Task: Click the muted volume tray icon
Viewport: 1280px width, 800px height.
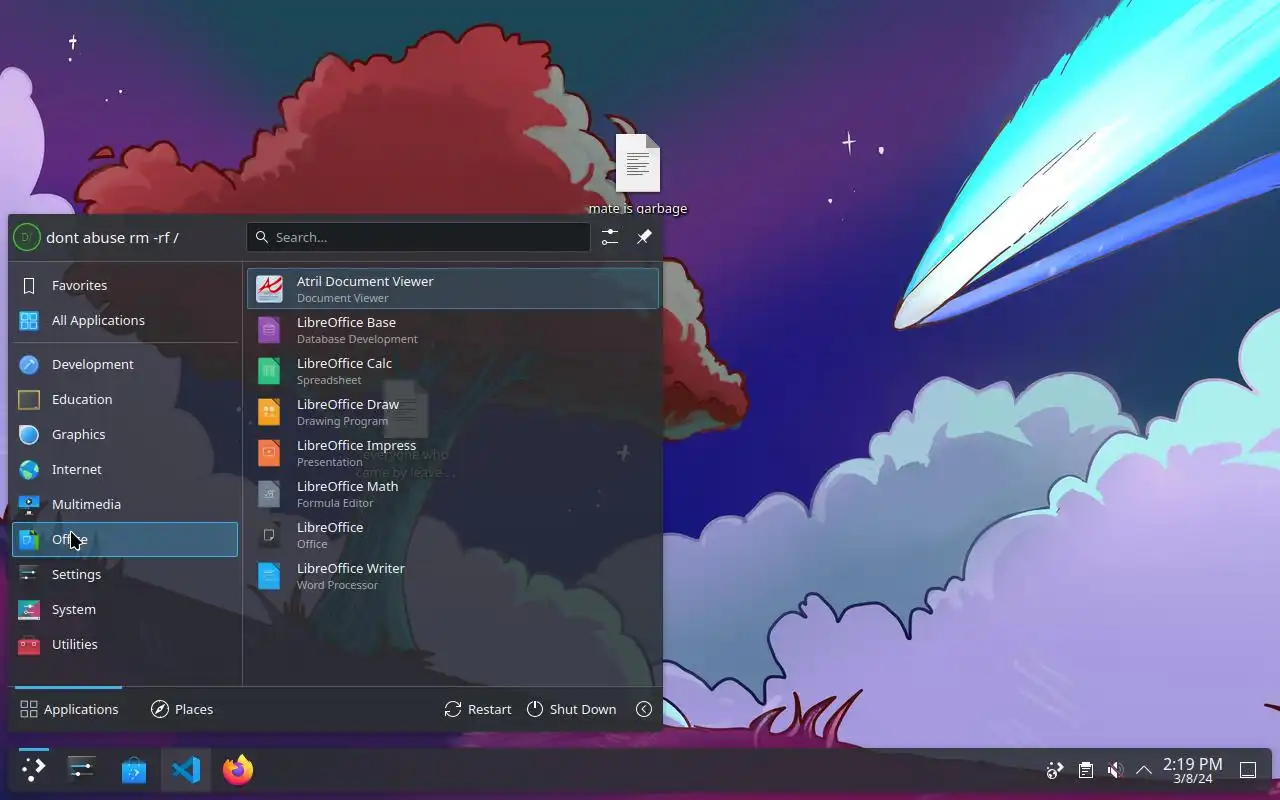Action: [1115, 770]
